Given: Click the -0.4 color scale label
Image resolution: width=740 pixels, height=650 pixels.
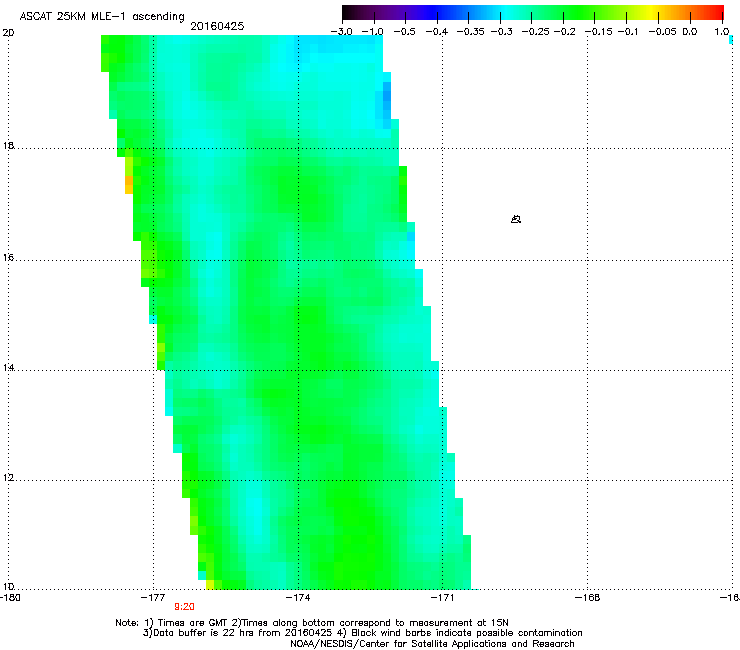Looking at the screenshot, I should point(437,32).
